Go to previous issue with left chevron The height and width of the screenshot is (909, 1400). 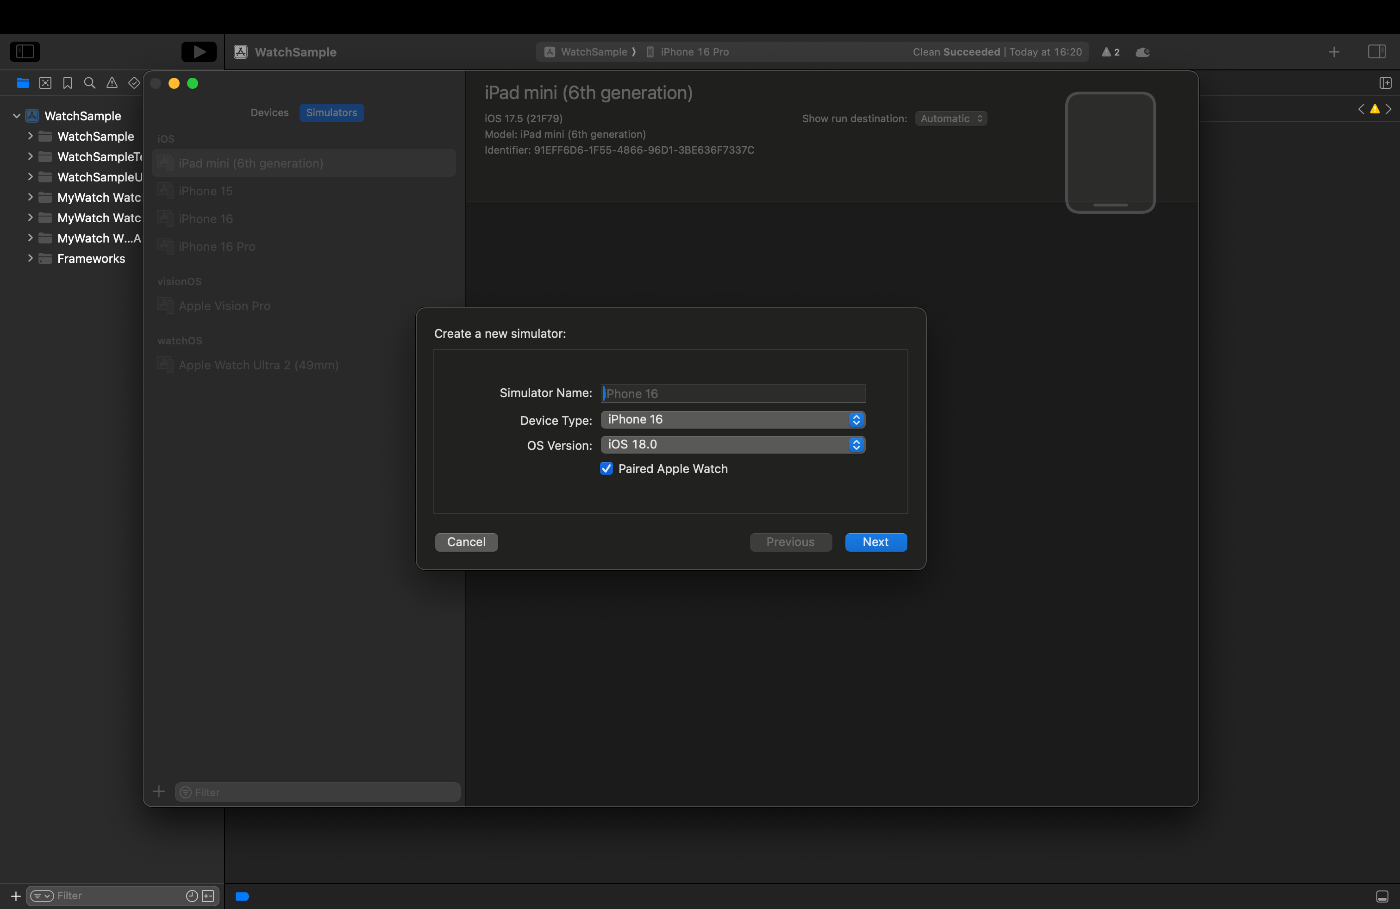tap(1361, 109)
